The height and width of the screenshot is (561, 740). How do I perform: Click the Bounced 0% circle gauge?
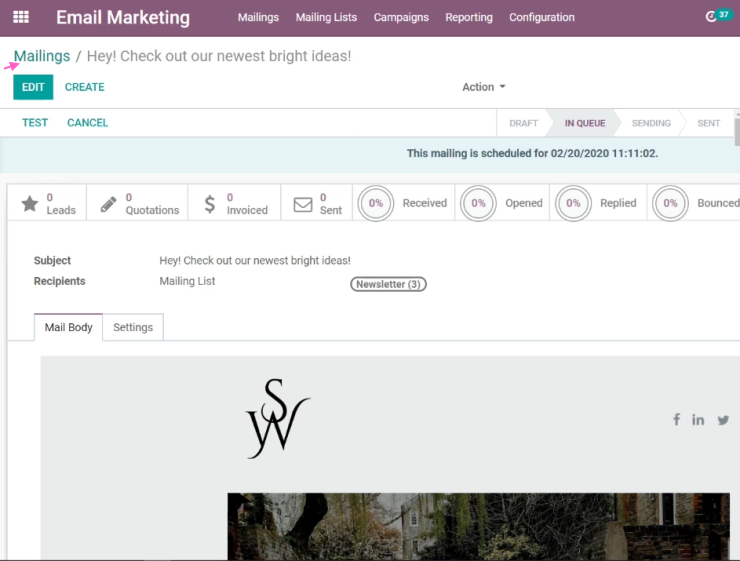[670, 203]
